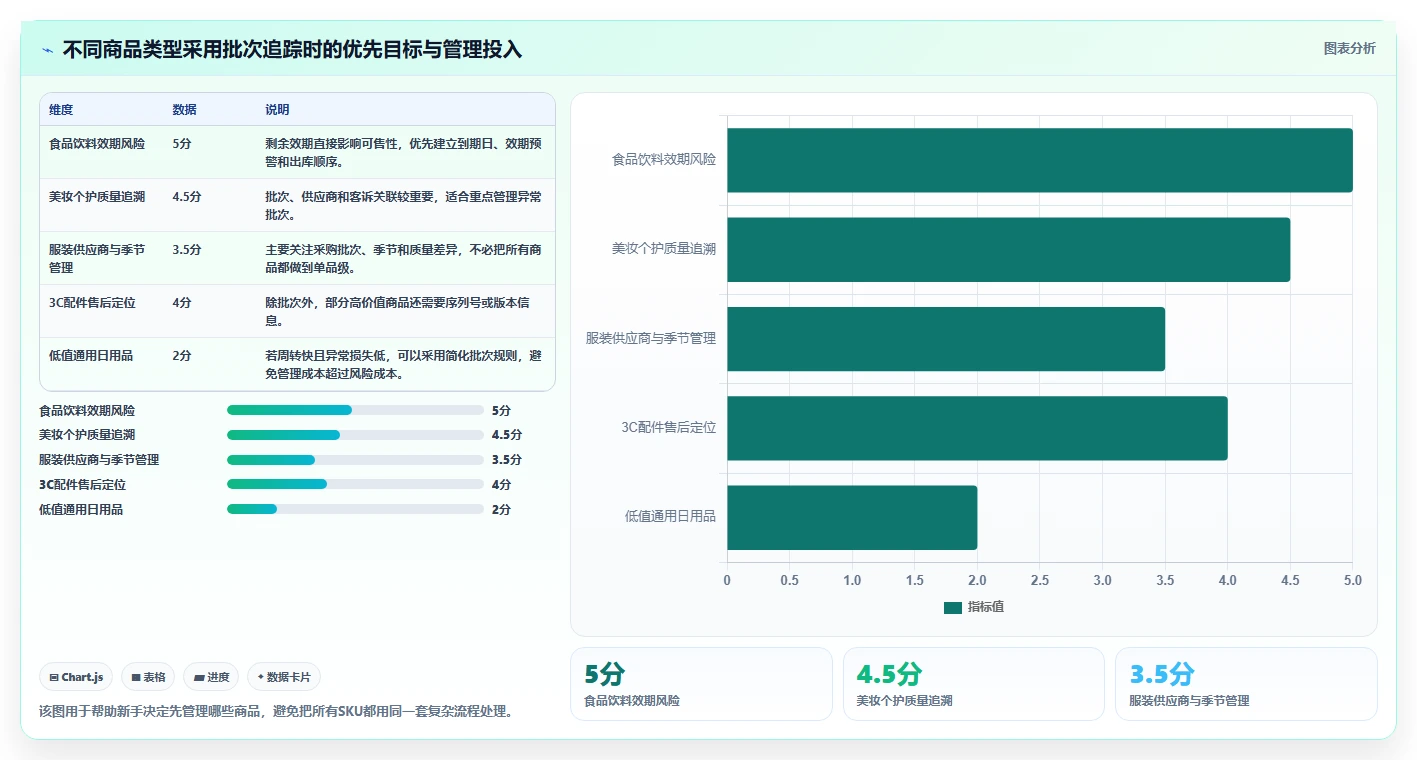Screen dimensions: 1417x760
Task: Click the 食品饮料效期风险 chart axis label
Action: click(664, 160)
